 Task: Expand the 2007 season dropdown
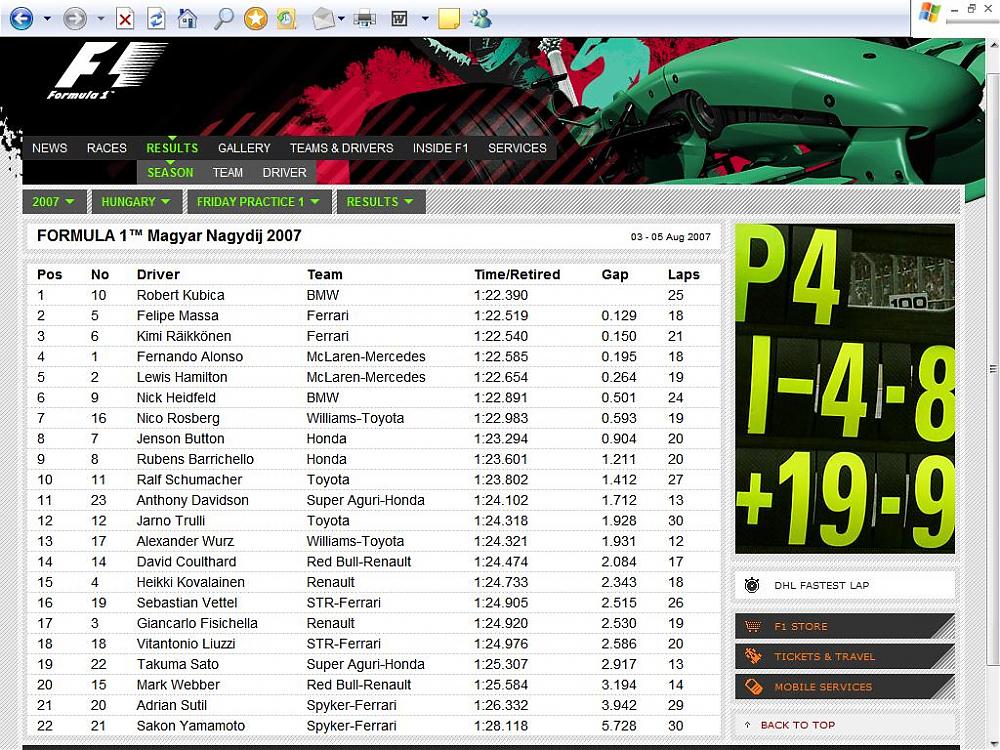(x=54, y=202)
